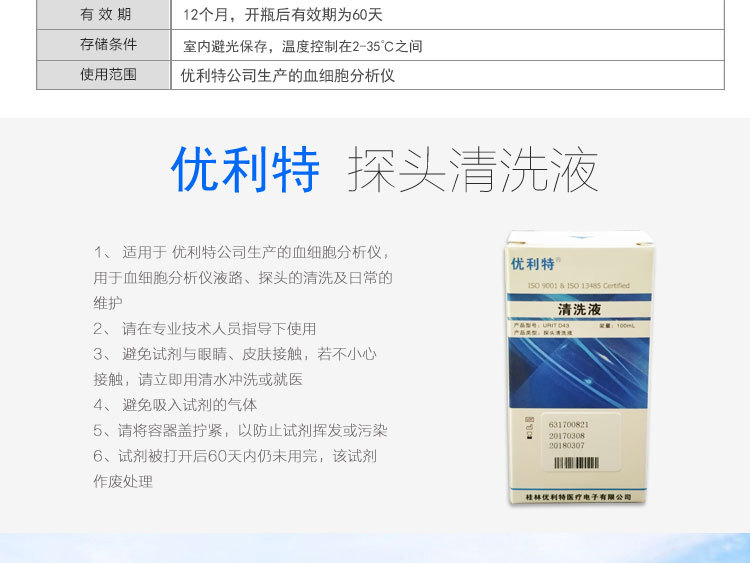Click instruction 2 请在专业技术人员指导下使用

pyautogui.click(x=205, y=329)
